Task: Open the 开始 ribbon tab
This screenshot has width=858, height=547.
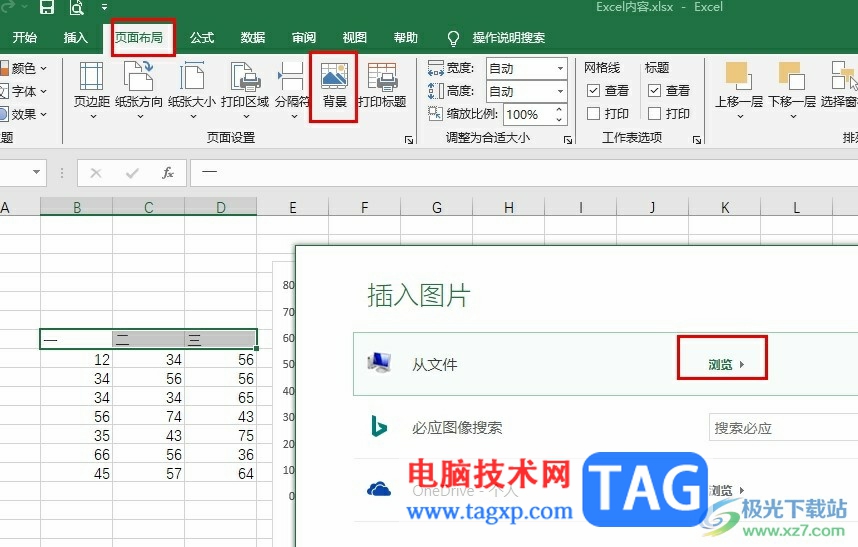Action: (25, 38)
